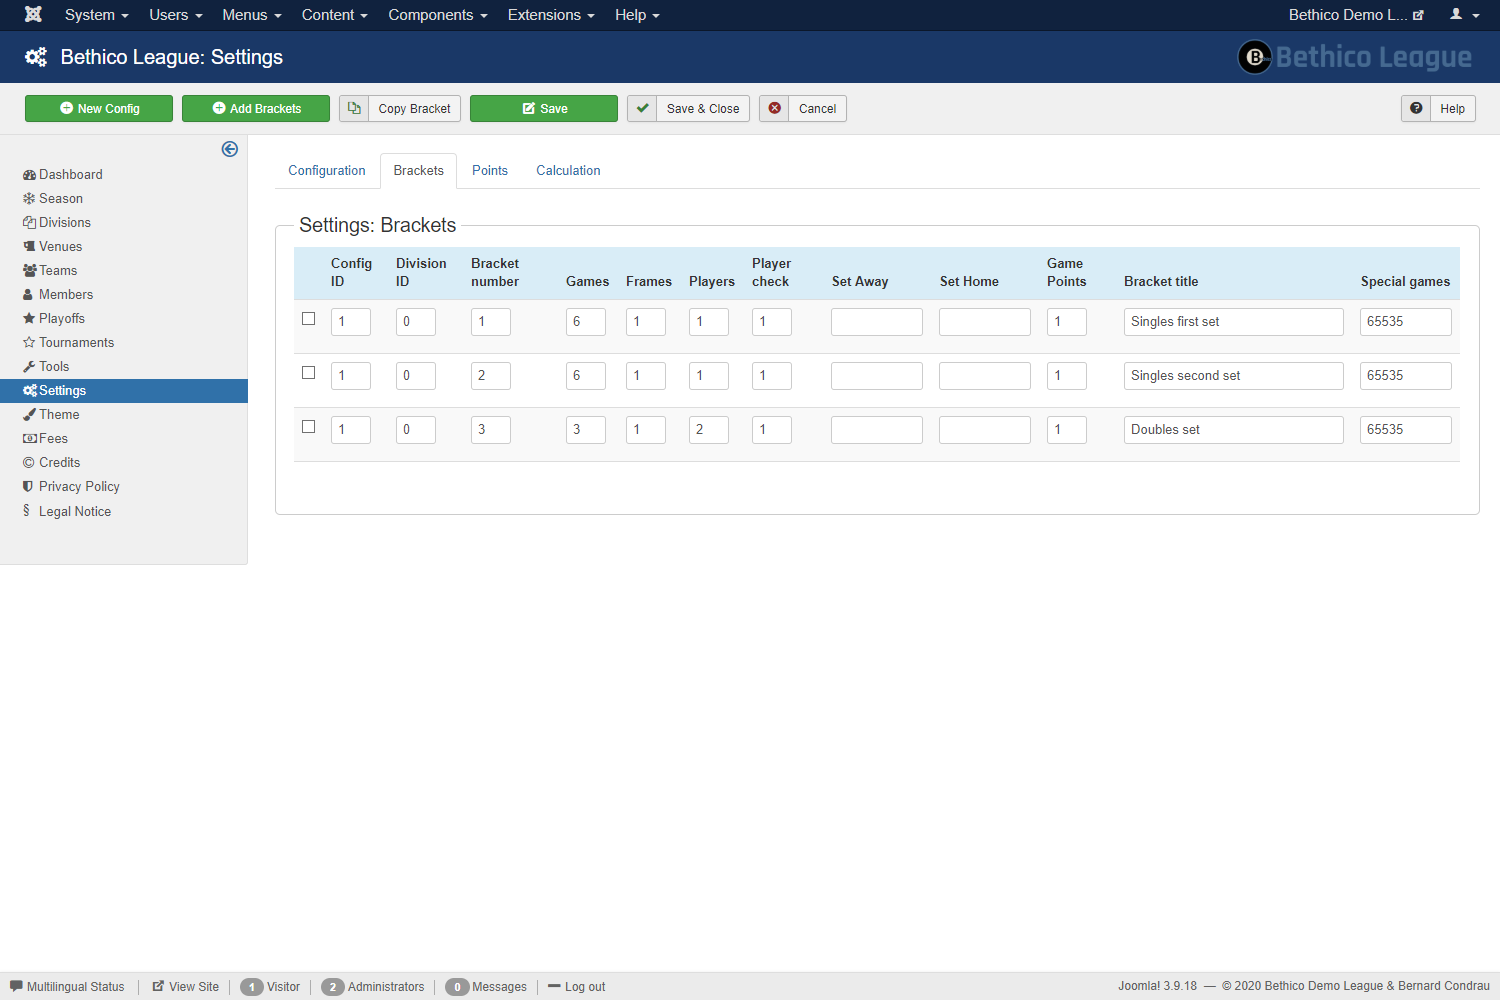Open Tournaments in the sidebar
This screenshot has height=1000, width=1500.
(76, 343)
